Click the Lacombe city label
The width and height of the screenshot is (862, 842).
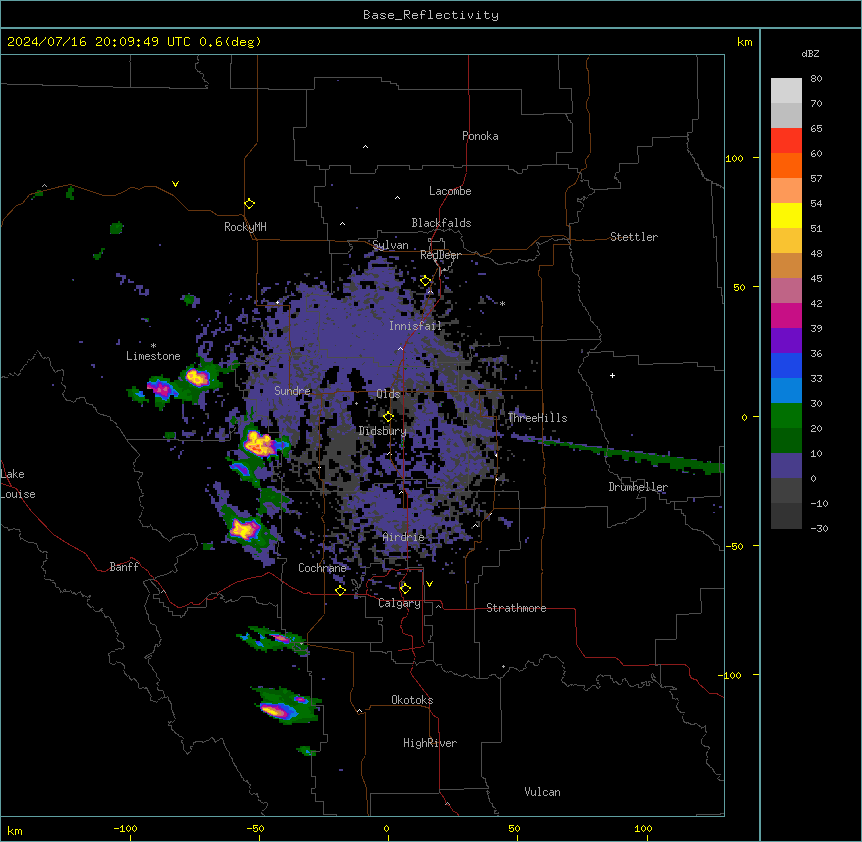point(450,191)
